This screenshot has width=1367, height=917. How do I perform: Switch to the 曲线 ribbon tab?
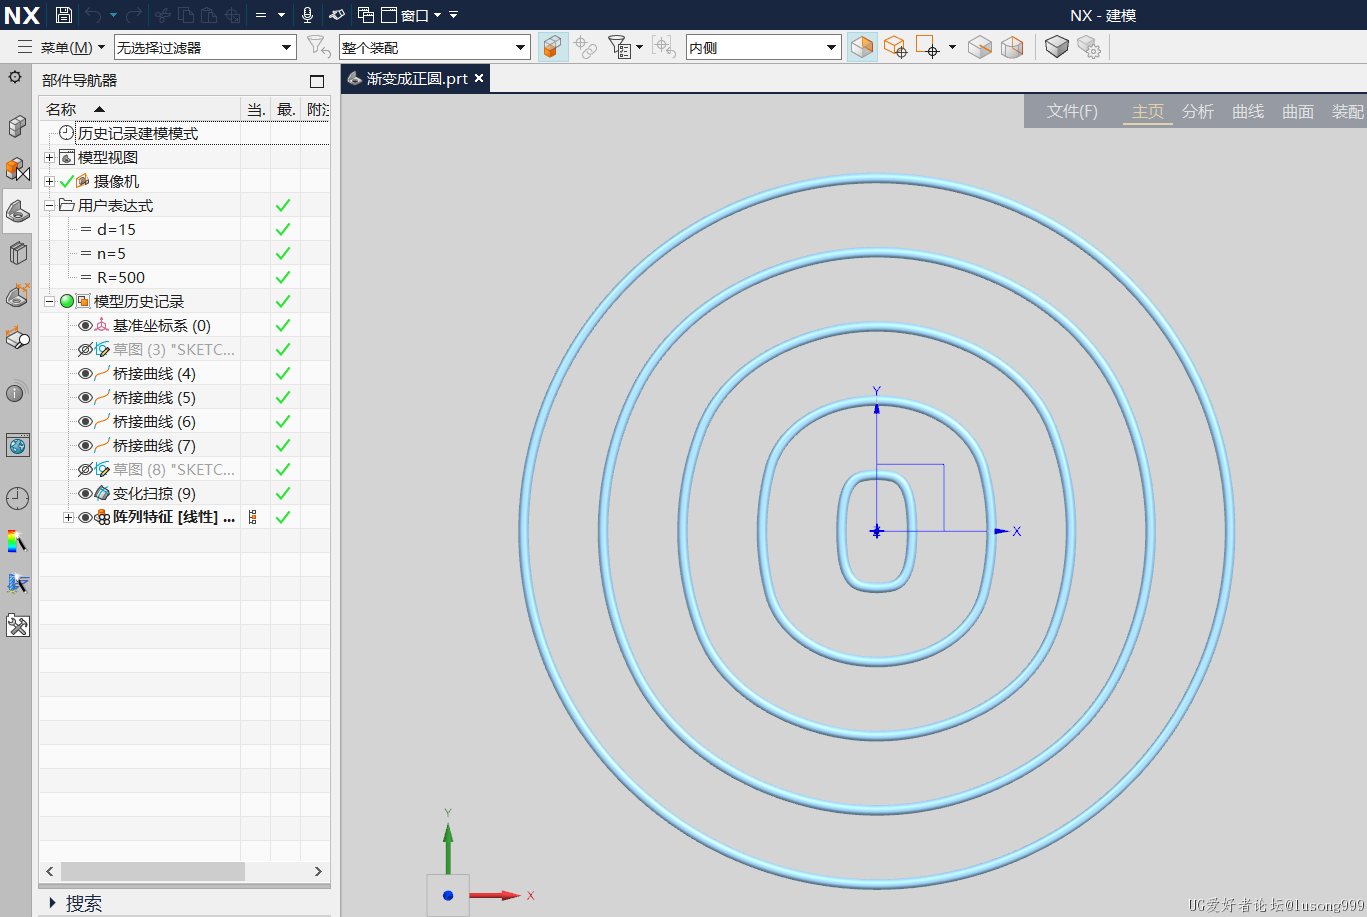click(1248, 111)
